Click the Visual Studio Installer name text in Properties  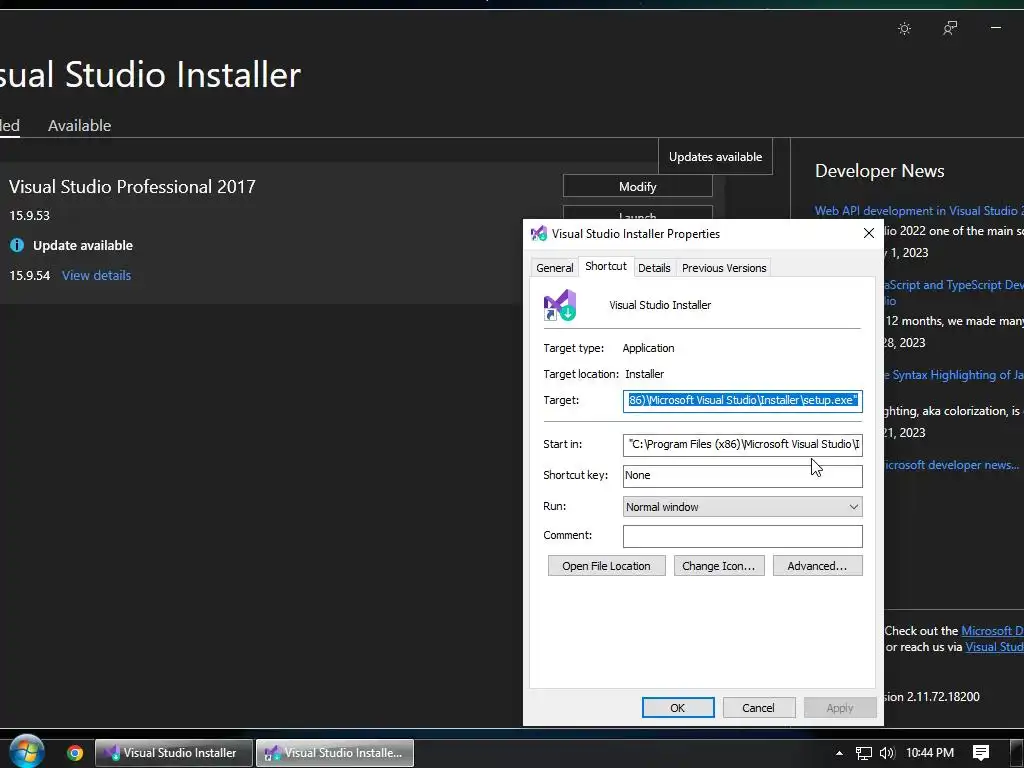pyautogui.click(x=660, y=305)
